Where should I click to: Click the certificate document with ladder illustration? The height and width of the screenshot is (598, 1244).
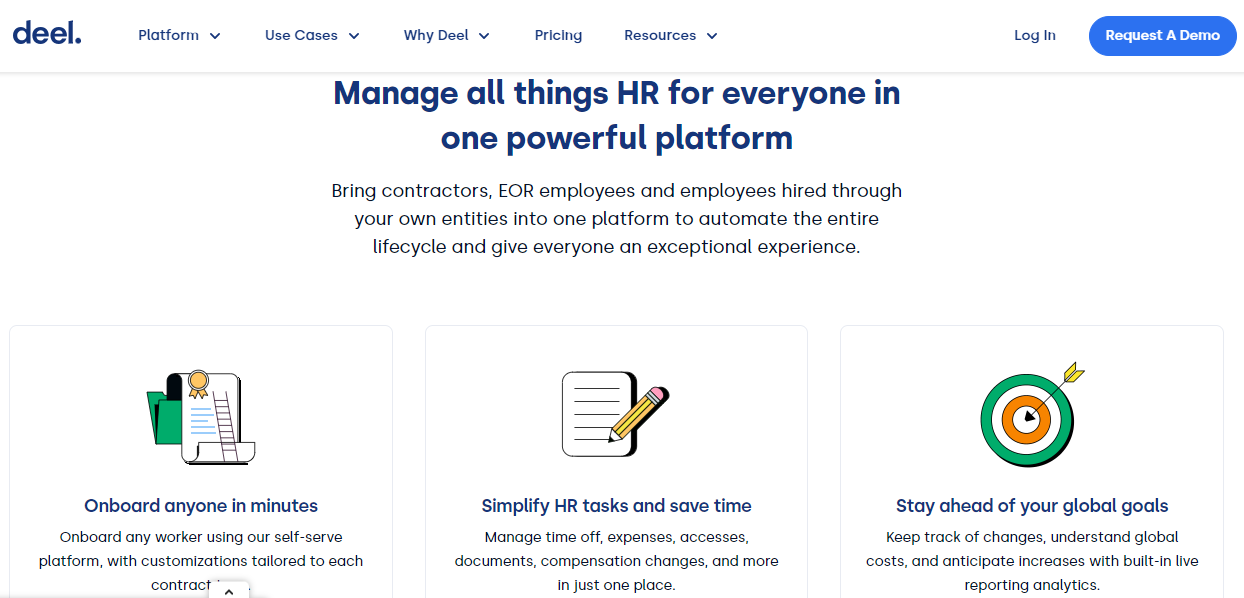point(201,417)
